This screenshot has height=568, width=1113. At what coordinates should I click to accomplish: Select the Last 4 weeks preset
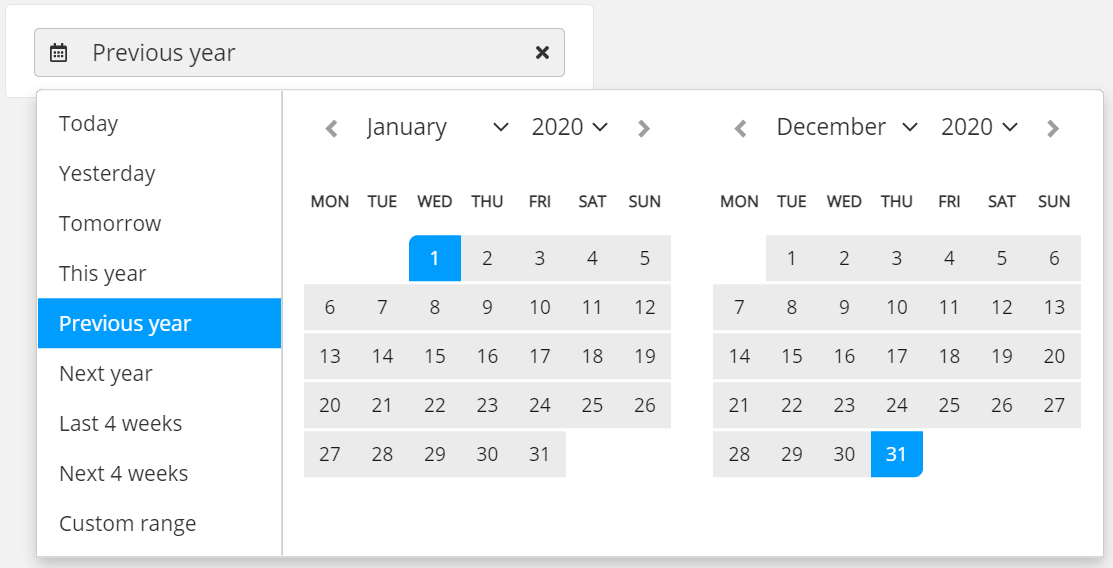tap(121, 424)
